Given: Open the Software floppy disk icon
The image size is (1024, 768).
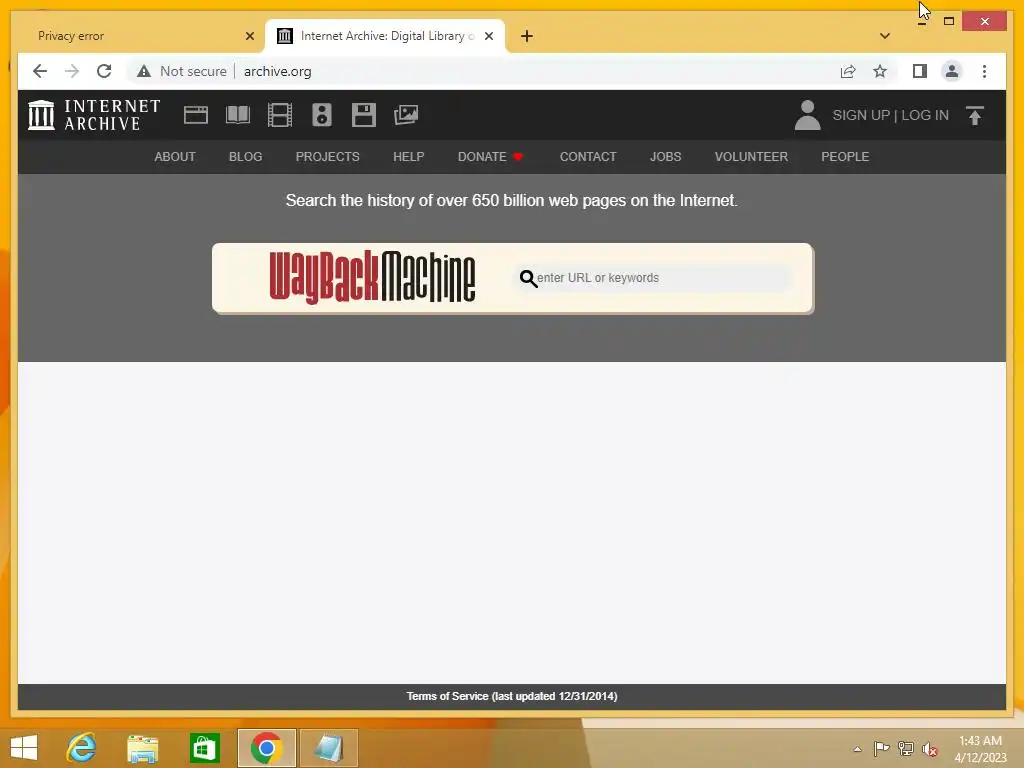Looking at the screenshot, I should click(x=364, y=115).
